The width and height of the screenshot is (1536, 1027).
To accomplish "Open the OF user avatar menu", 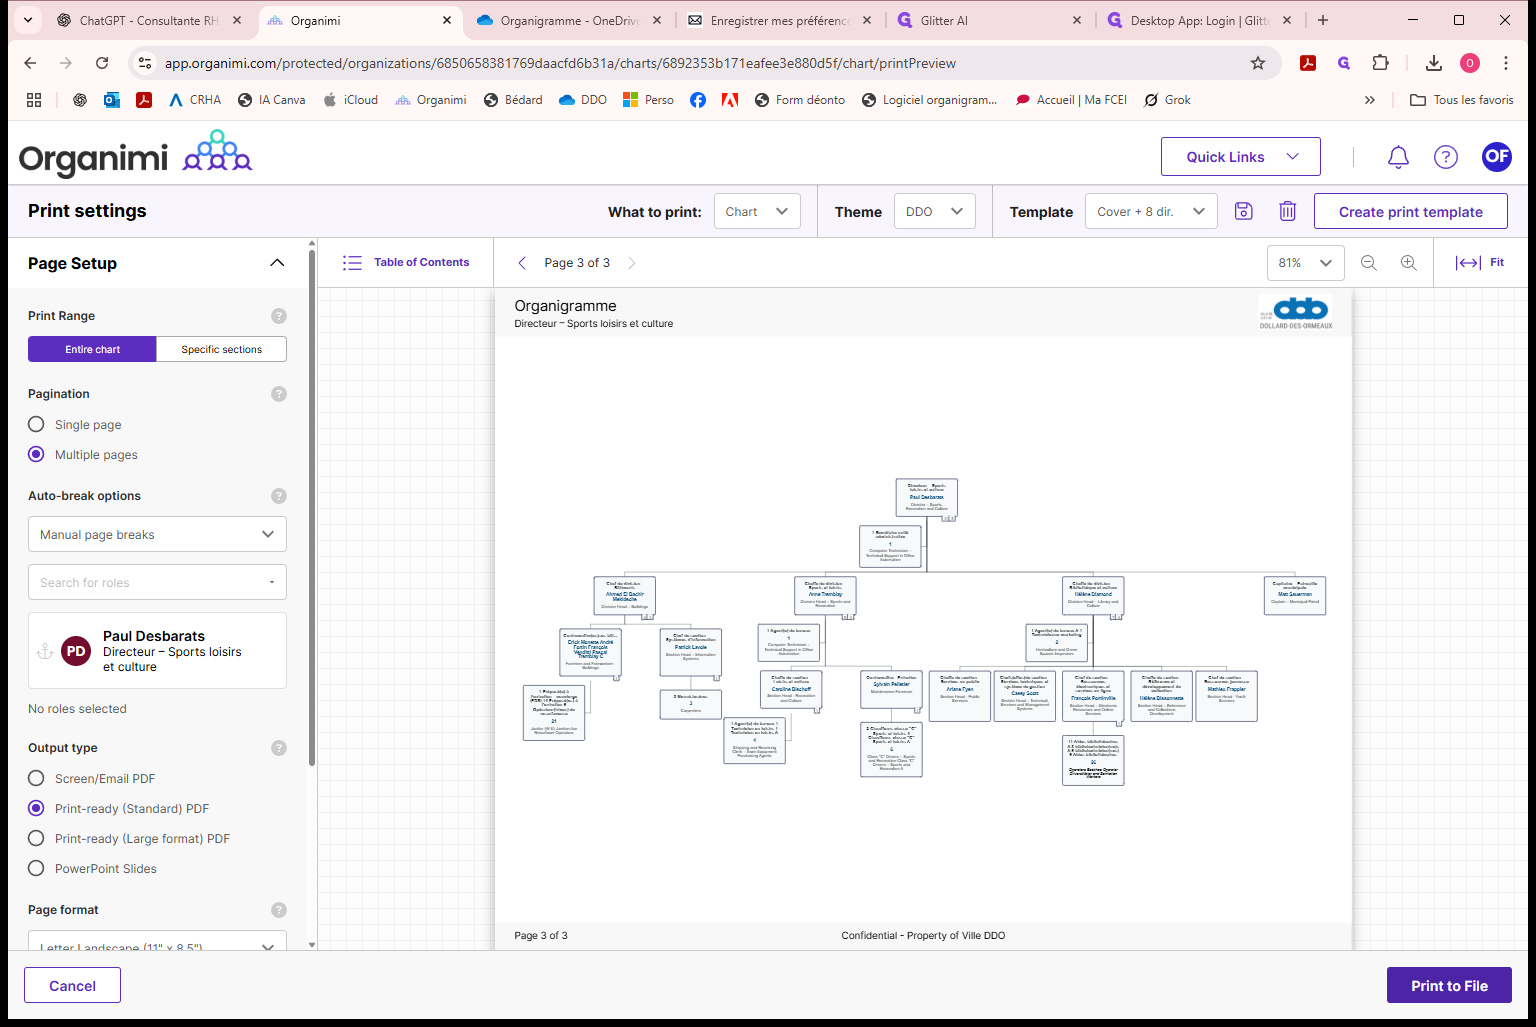I will coord(1497,156).
